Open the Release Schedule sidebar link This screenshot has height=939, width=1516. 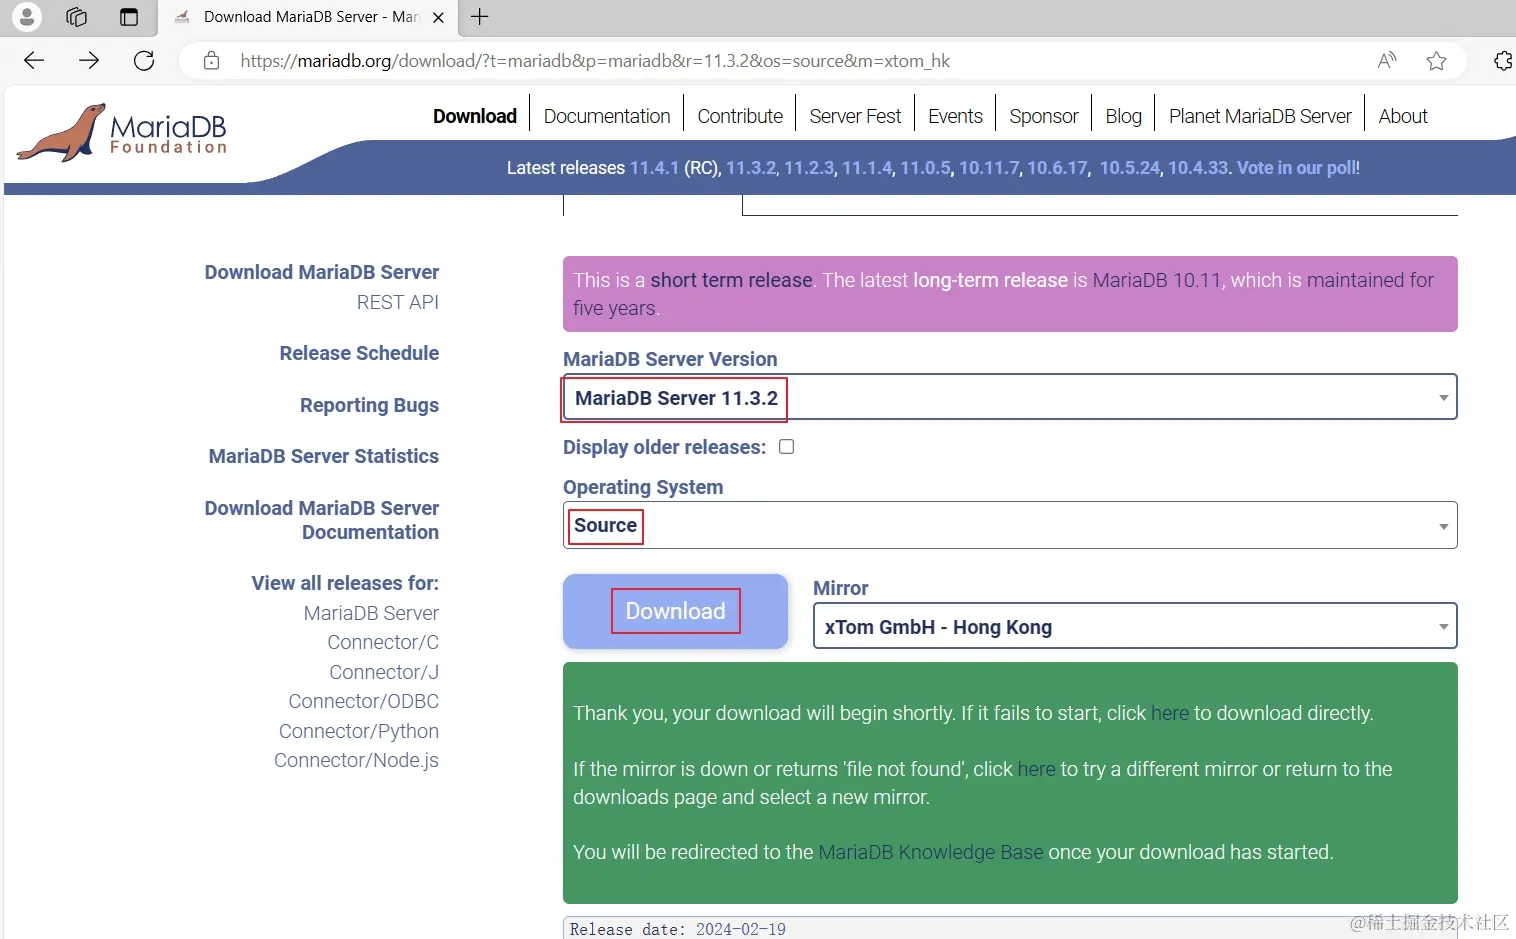pos(359,353)
